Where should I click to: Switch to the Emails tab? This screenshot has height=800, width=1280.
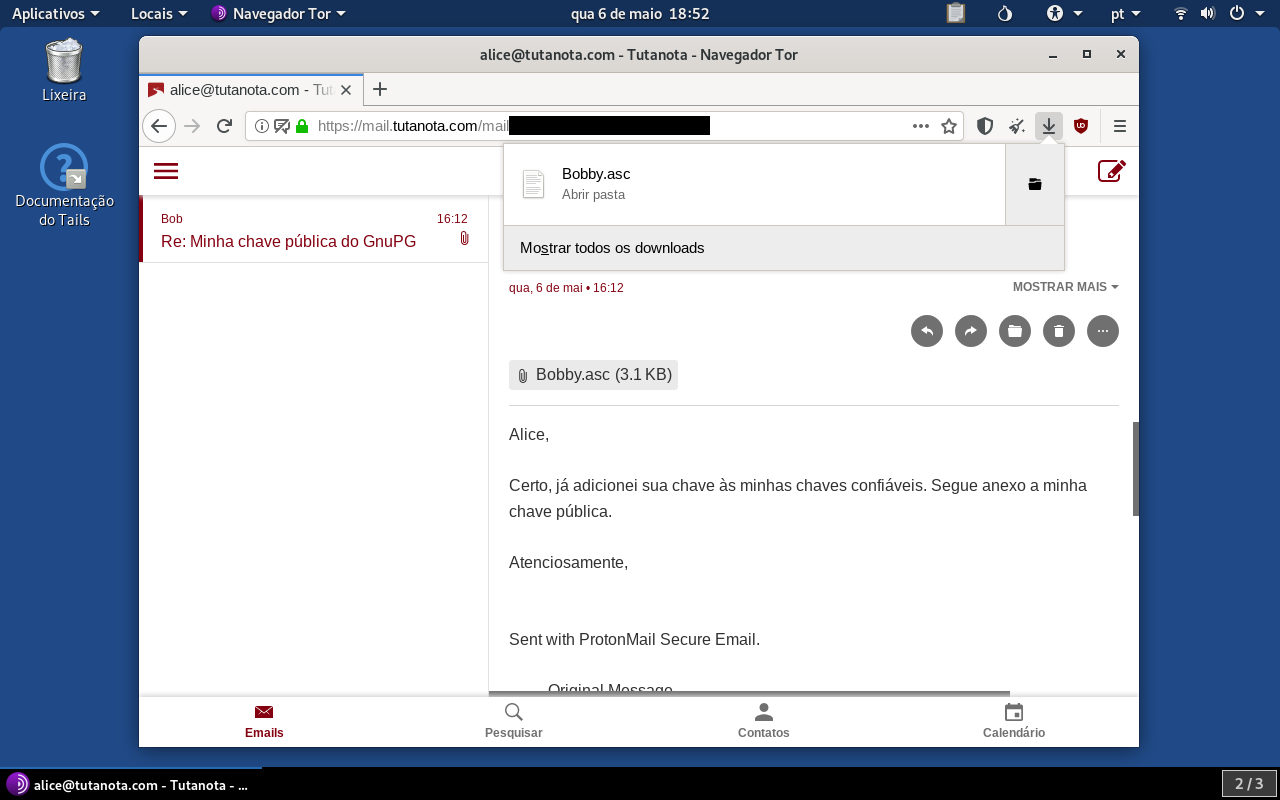pos(264,721)
